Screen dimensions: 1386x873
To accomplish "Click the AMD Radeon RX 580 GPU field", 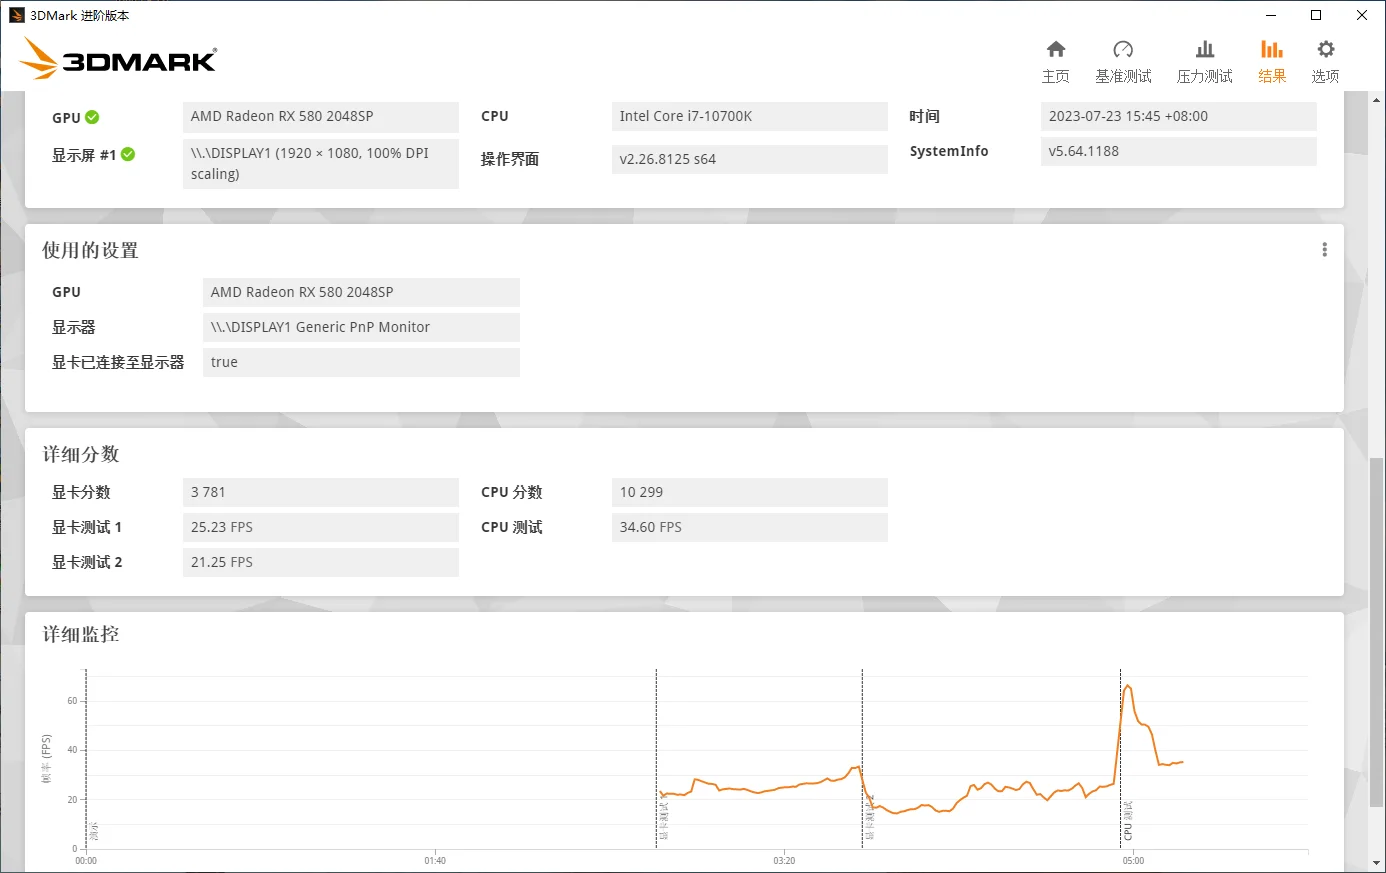I will pos(320,116).
